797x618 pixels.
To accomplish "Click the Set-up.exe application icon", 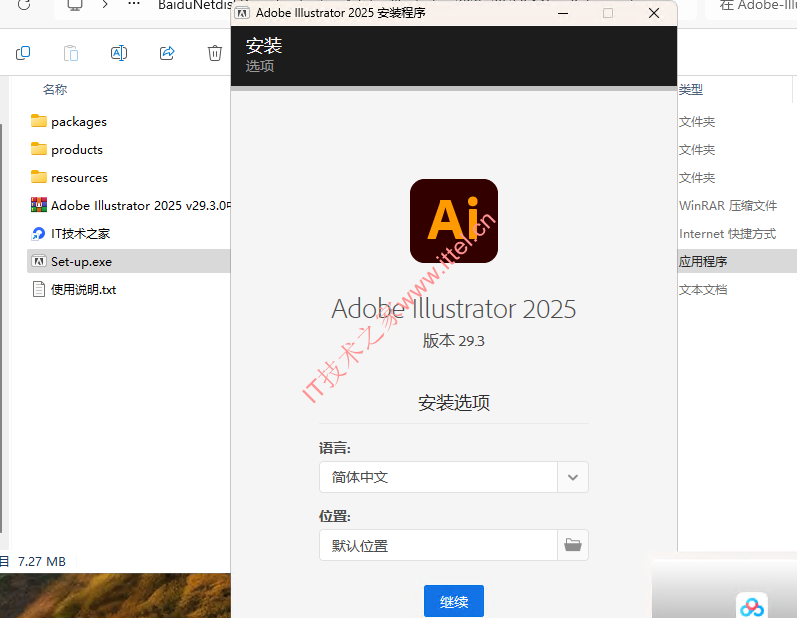I will pyautogui.click(x=39, y=261).
